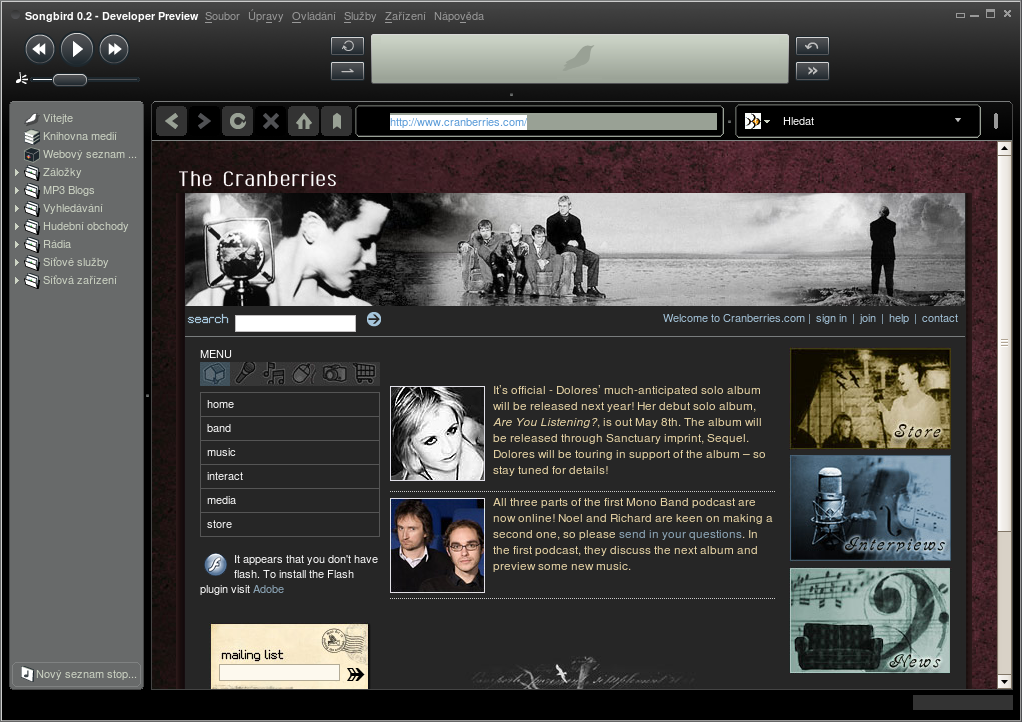
Task: Open the interact menu entry
Action: click(x=289, y=476)
